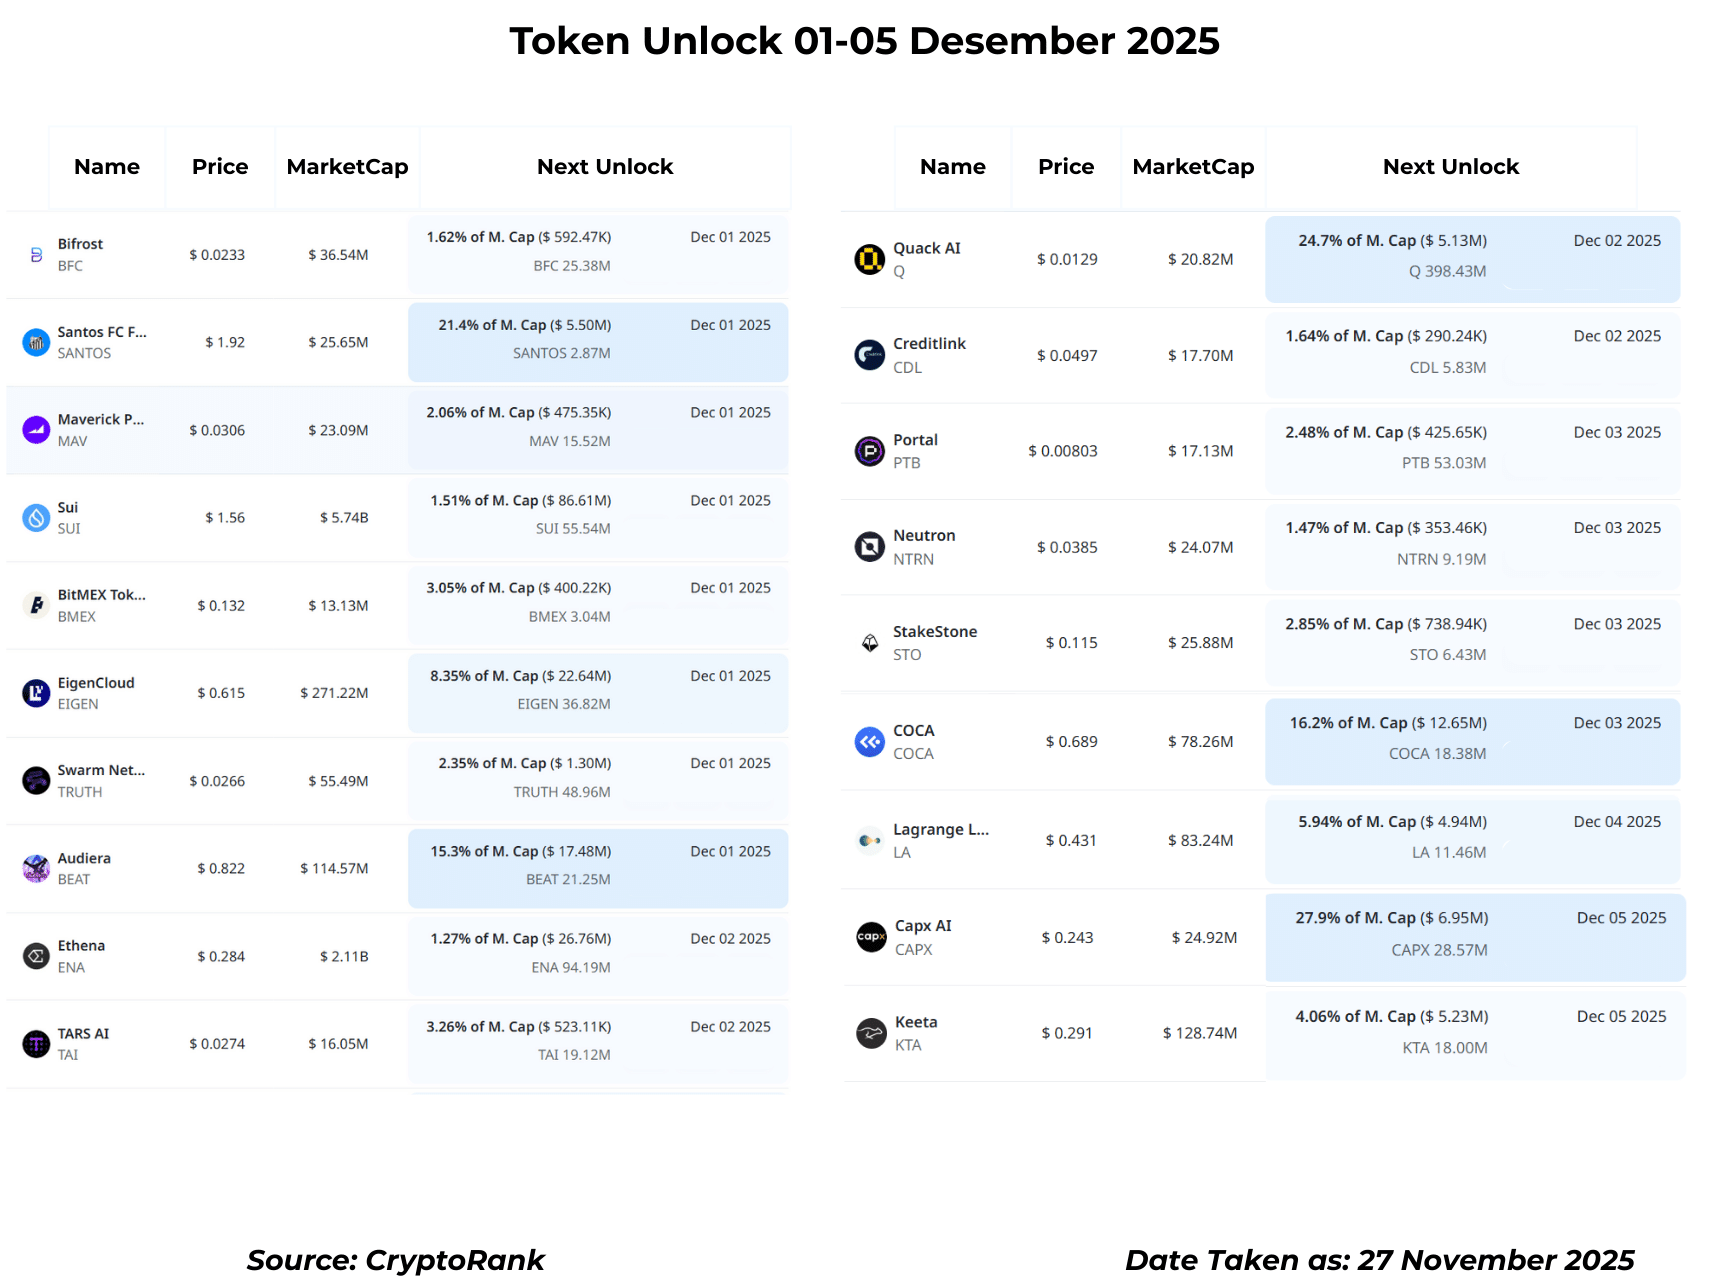Screen dimensions: 1710x1288
Task: Open the Audiera token name link
Action: [x=84, y=858]
